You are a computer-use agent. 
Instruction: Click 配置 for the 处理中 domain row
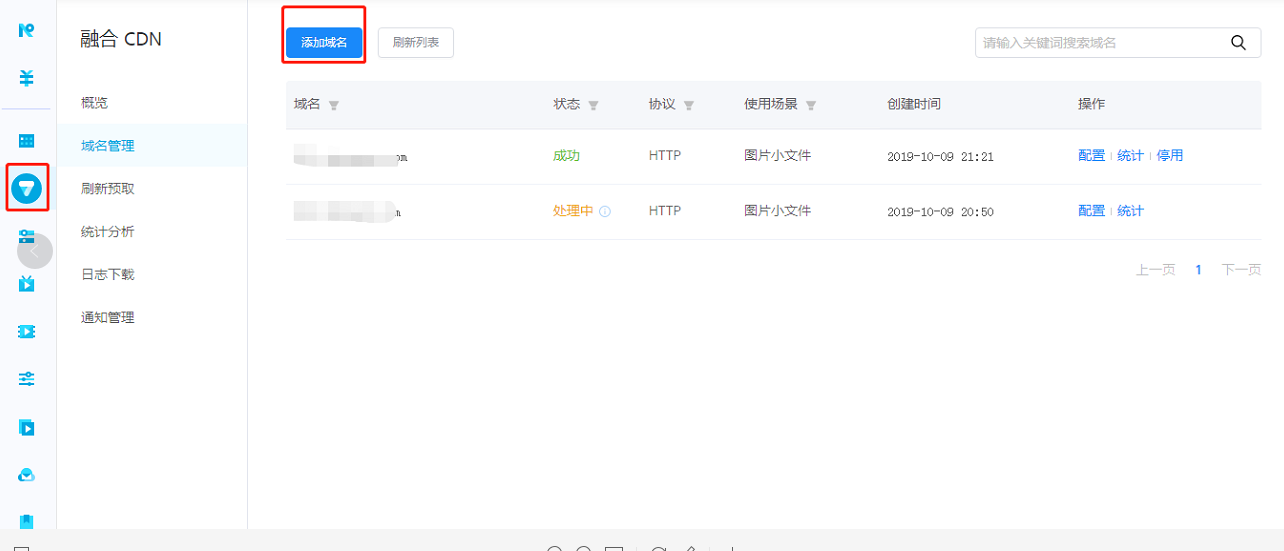(x=1091, y=211)
